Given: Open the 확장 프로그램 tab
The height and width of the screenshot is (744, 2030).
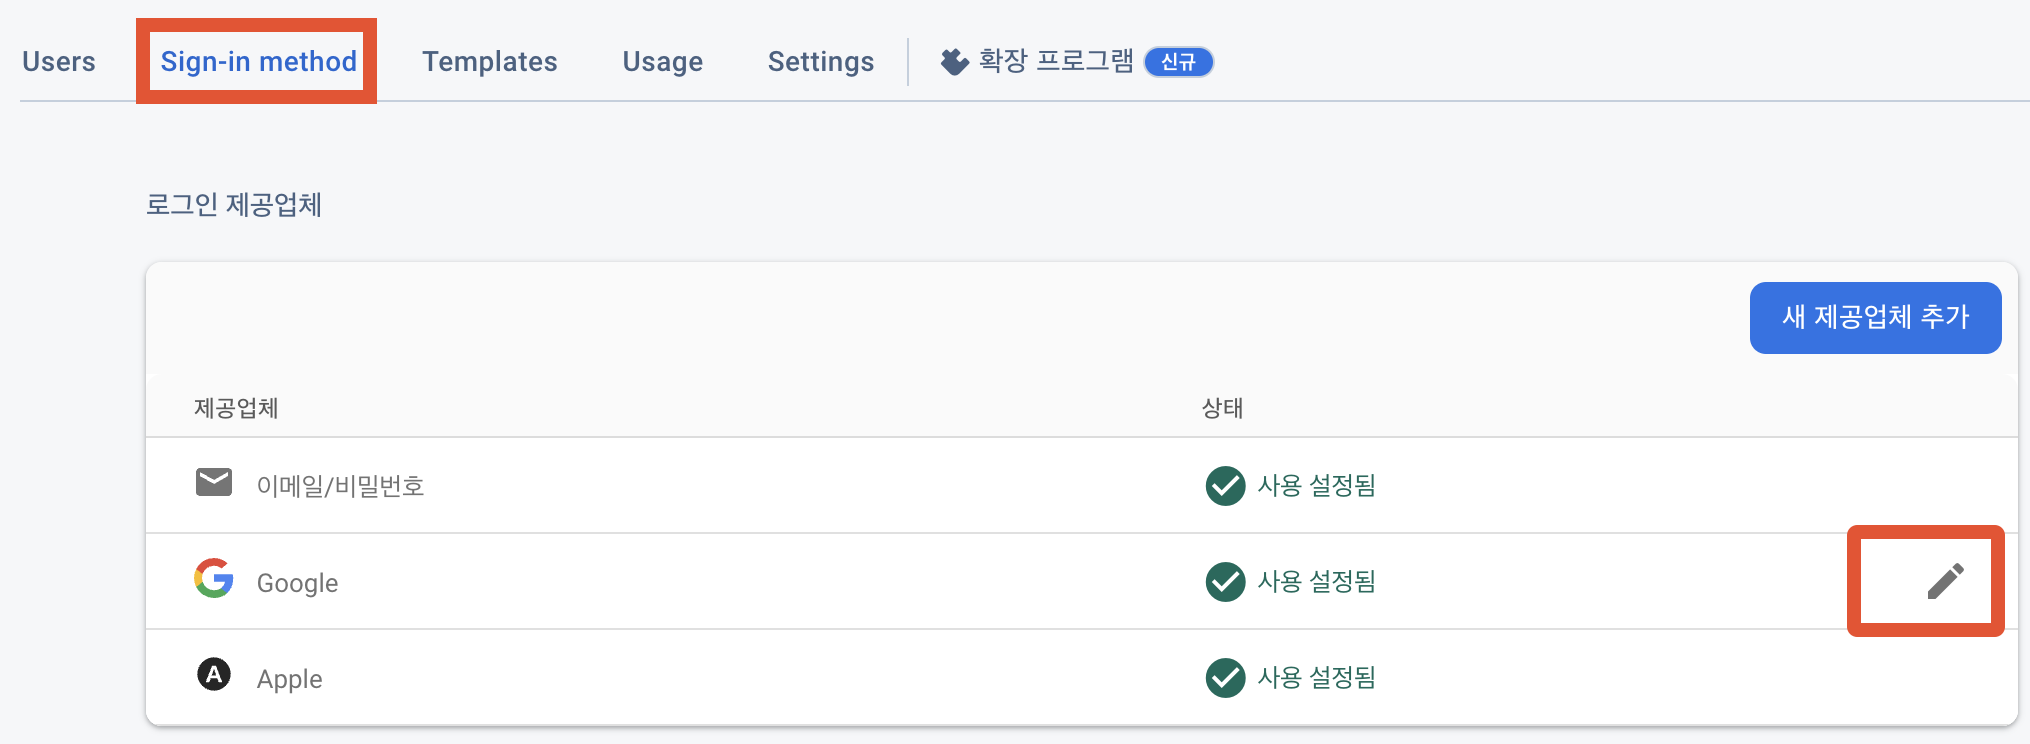Looking at the screenshot, I should [x=1056, y=62].
